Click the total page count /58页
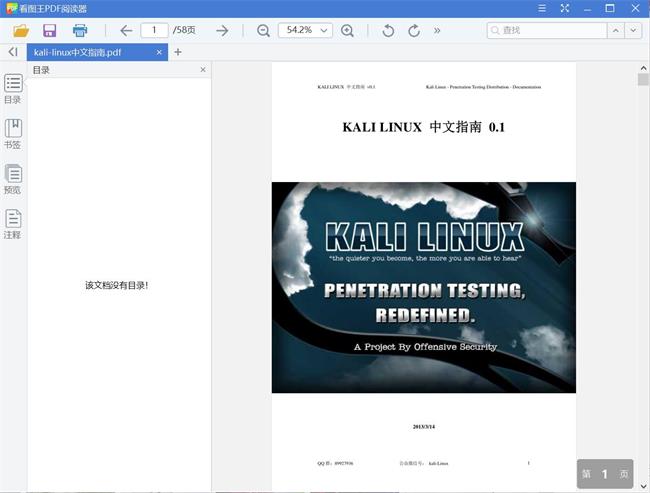The height and width of the screenshot is (493, 650). (x=184, y=30)
